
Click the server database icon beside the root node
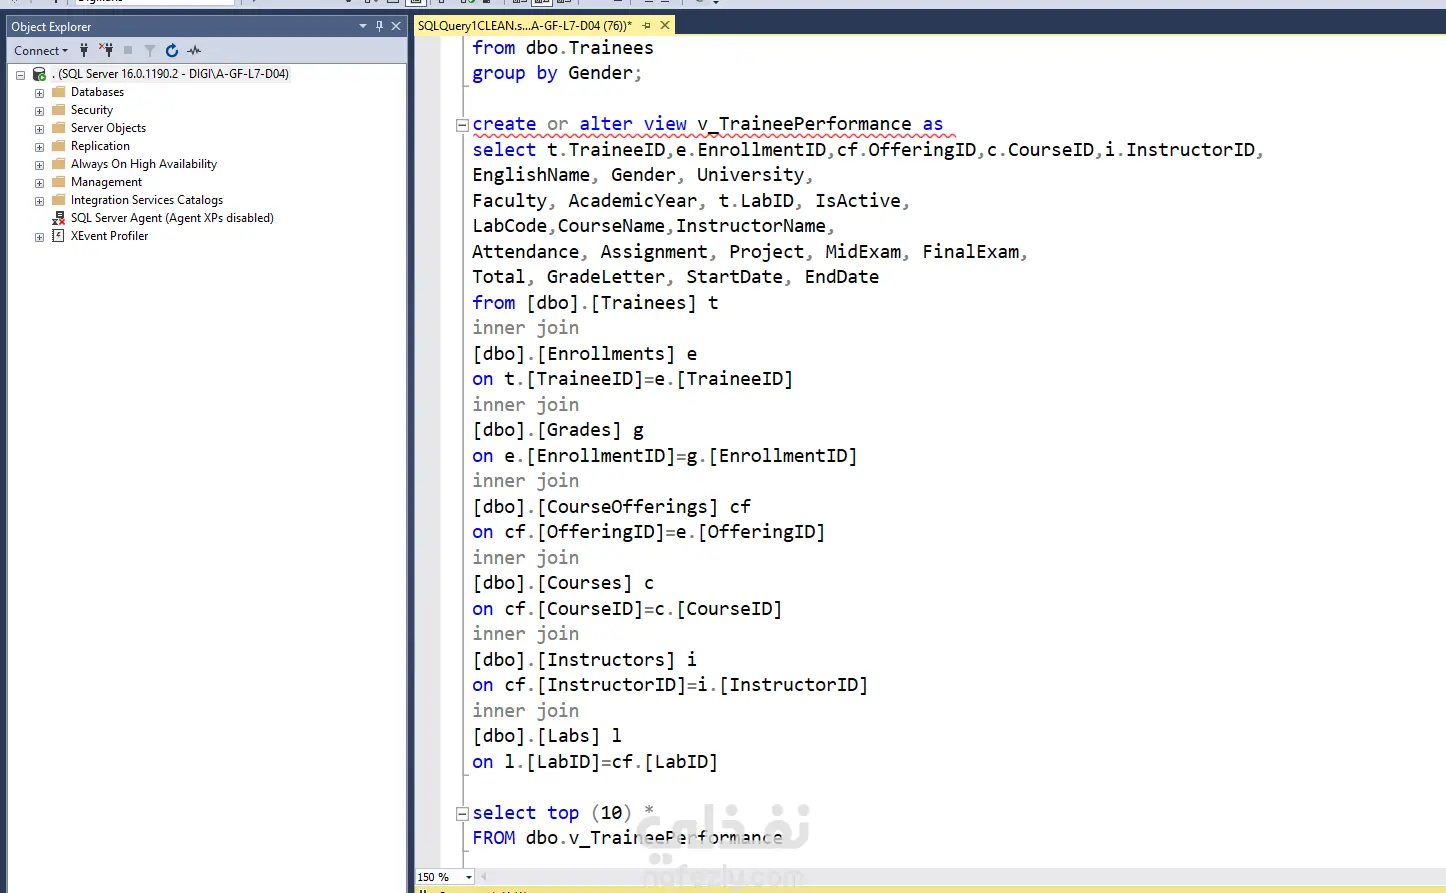(39, 74)
